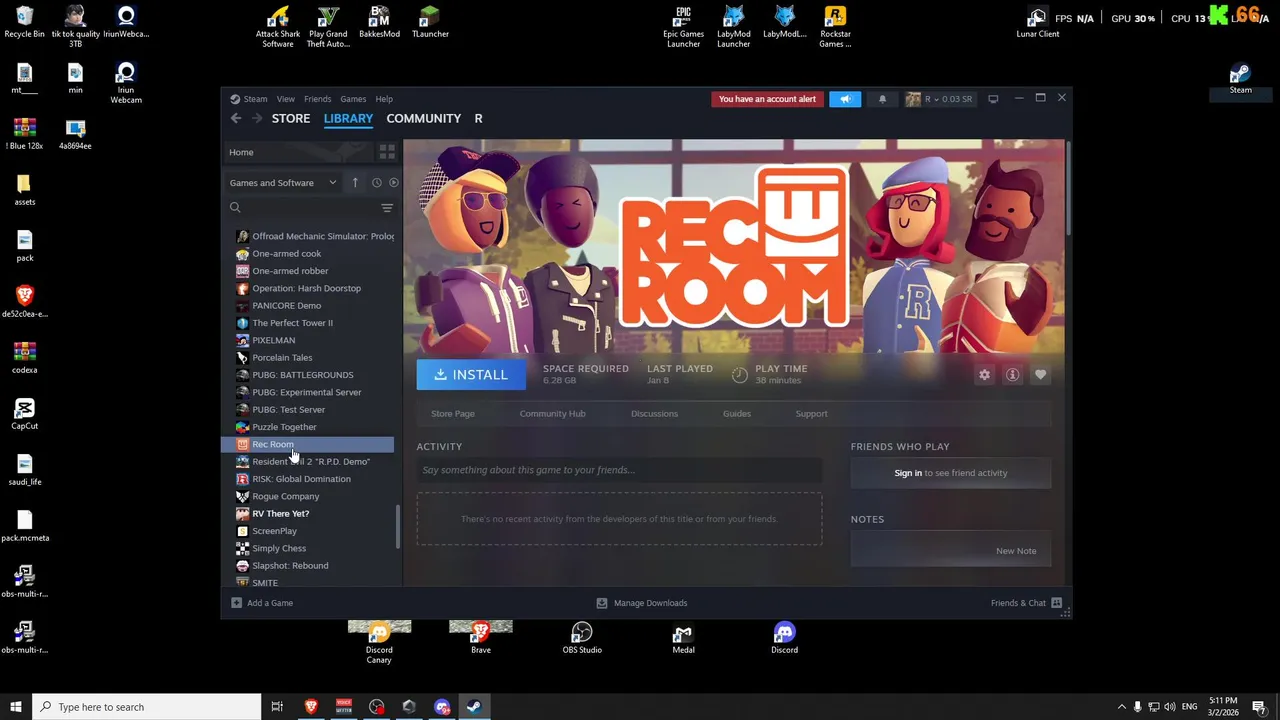Open Rec Room manage gear icon
Viewport: 1280px width, 720px height.
click(984, 374)
